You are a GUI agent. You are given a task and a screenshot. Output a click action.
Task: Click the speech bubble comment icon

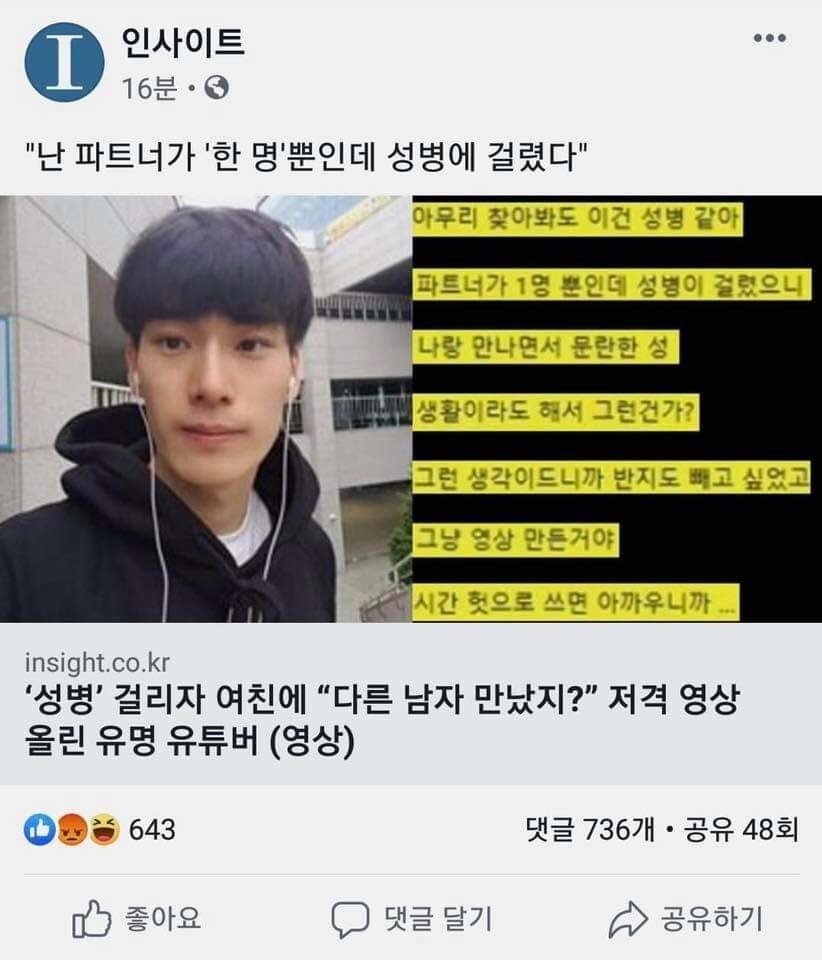(350, 919)
